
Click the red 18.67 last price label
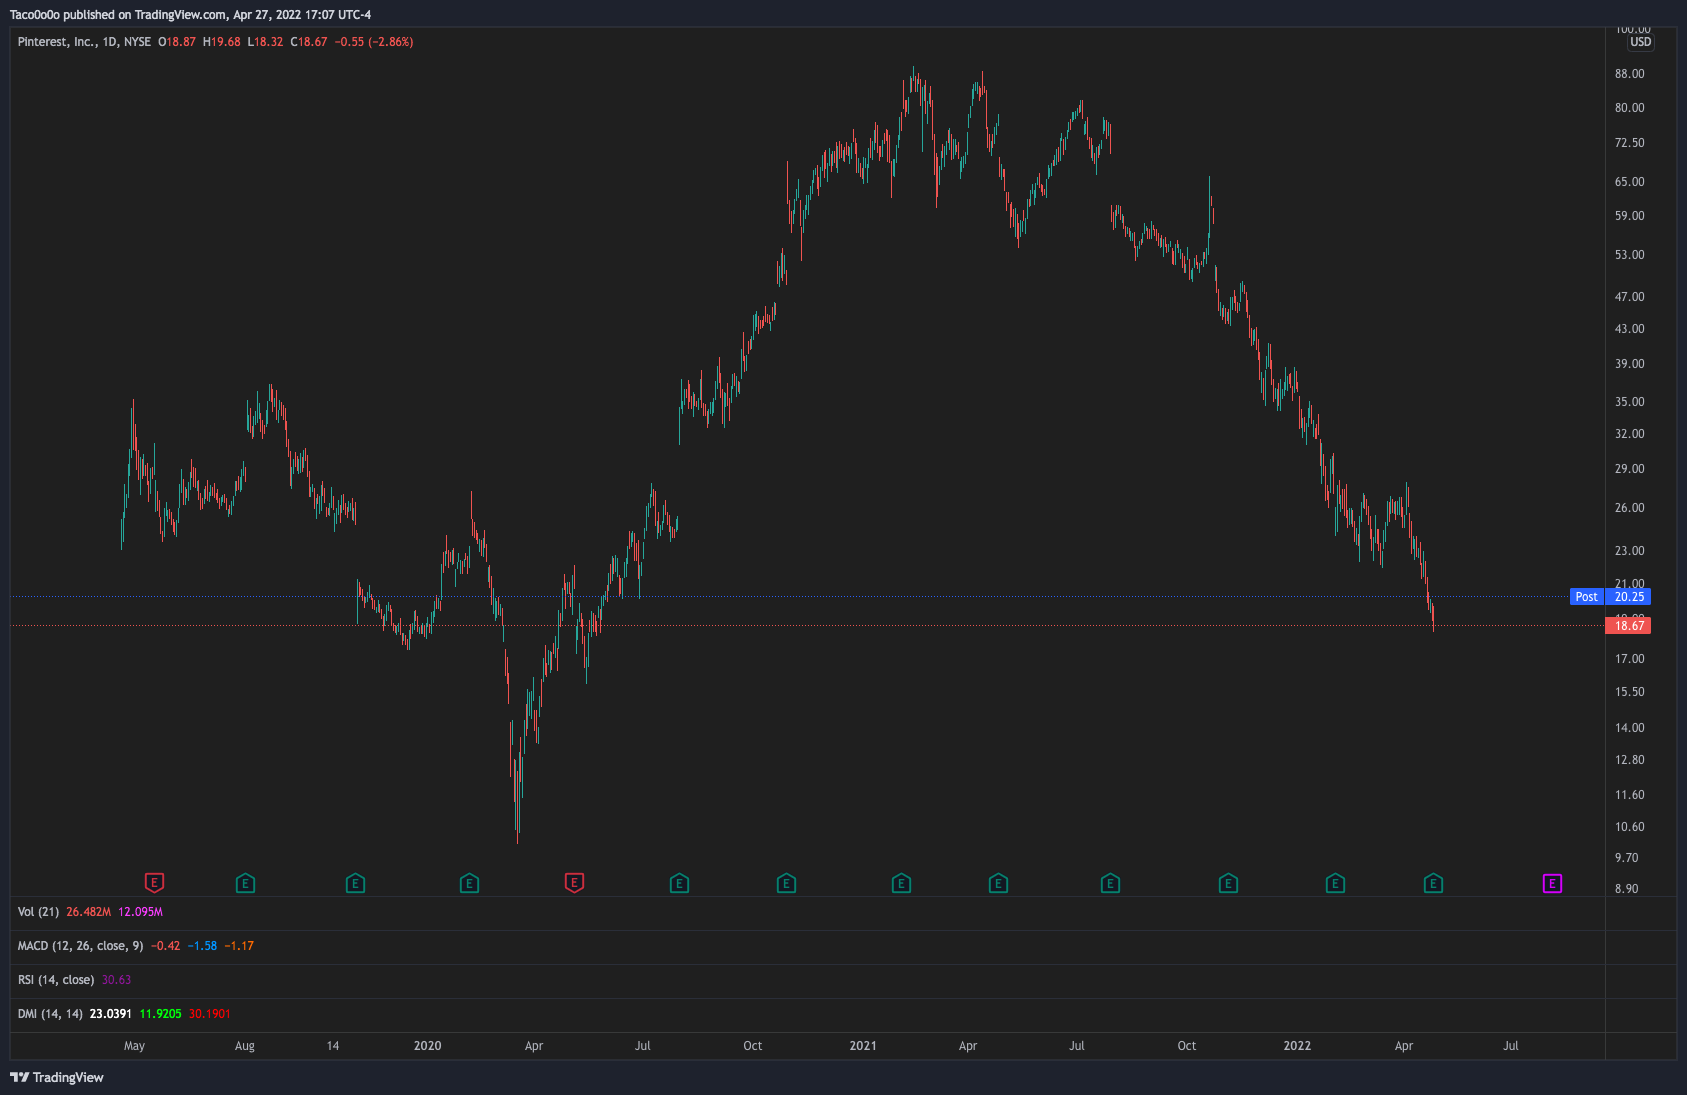pos(1628,626)
